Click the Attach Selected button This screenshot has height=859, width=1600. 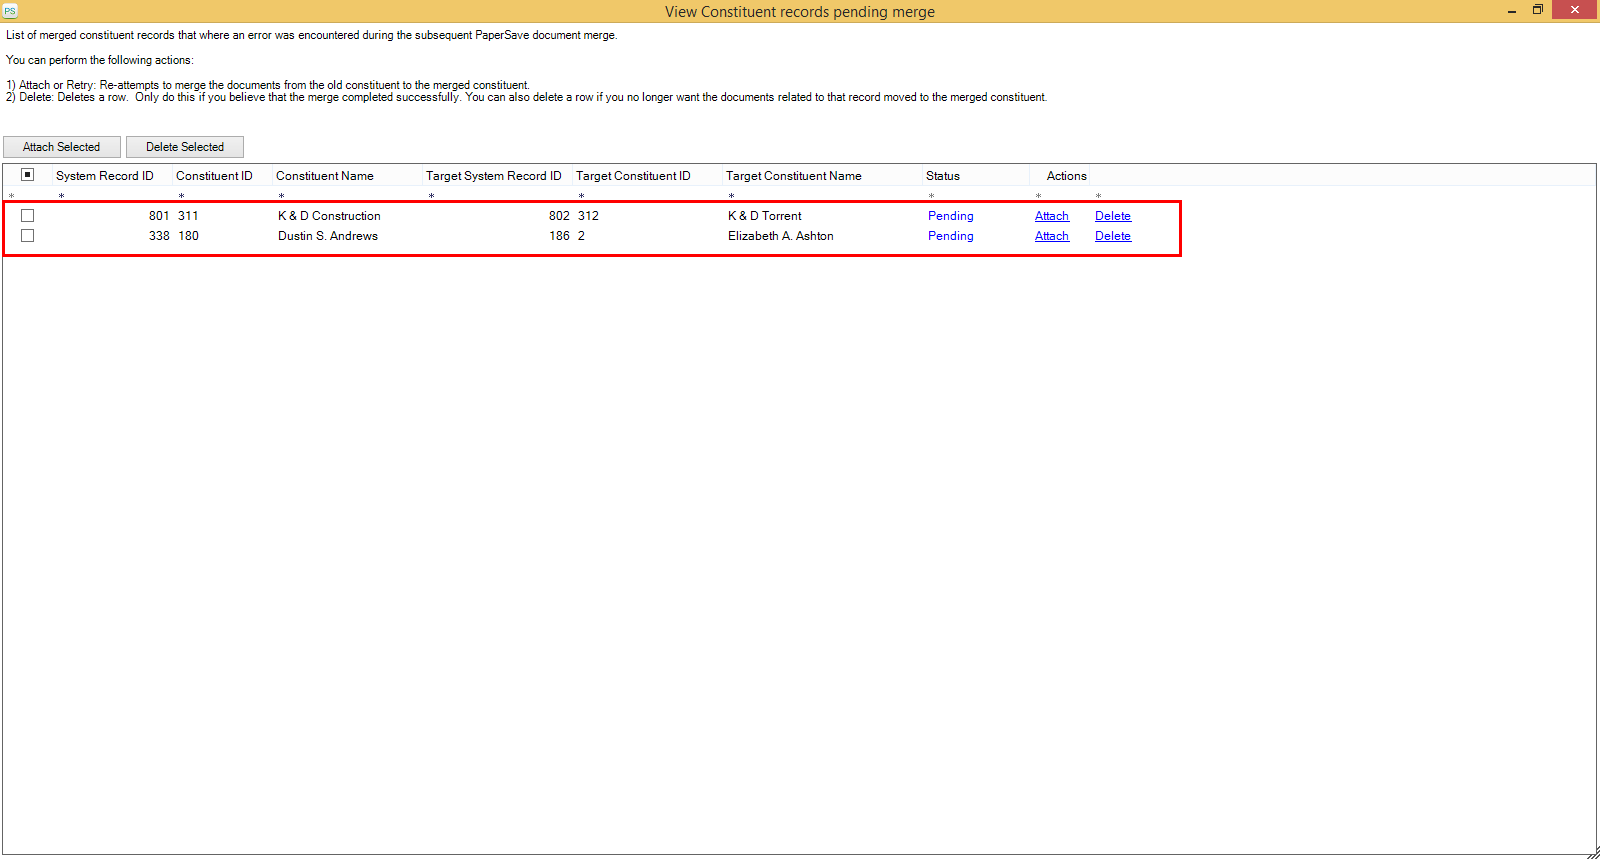[62, 147]
